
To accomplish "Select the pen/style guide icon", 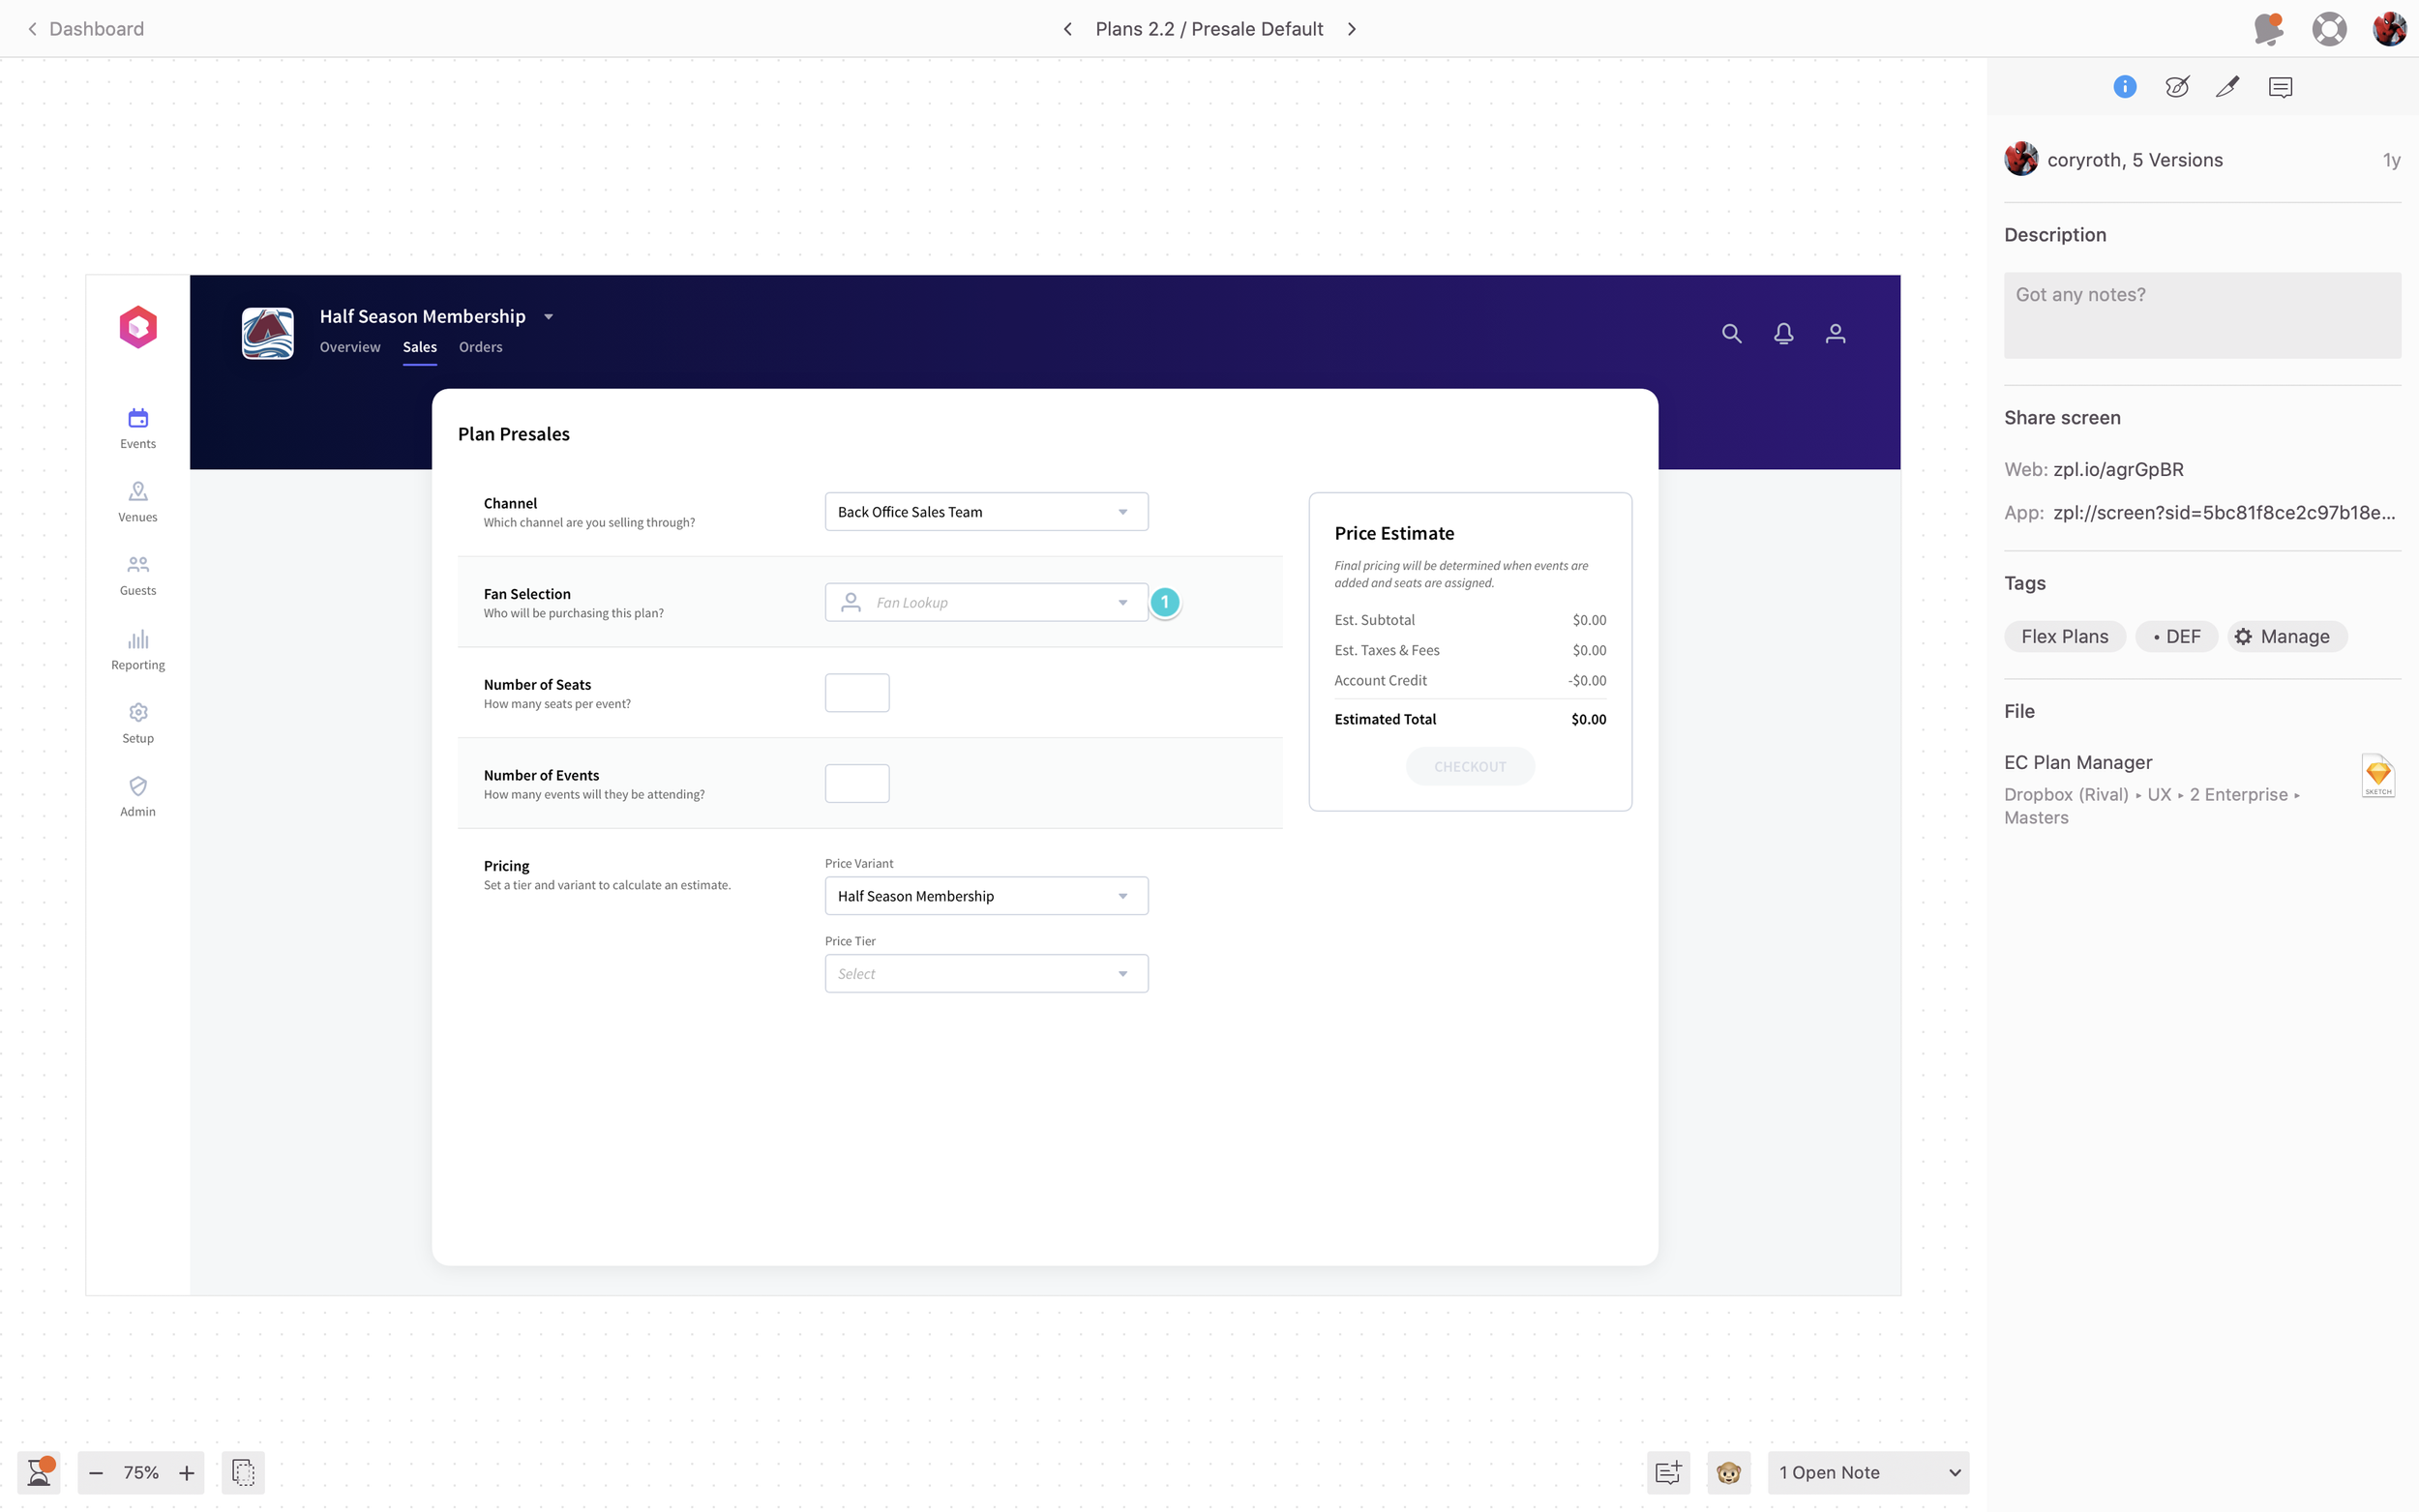I will (x=2227, y=87).
